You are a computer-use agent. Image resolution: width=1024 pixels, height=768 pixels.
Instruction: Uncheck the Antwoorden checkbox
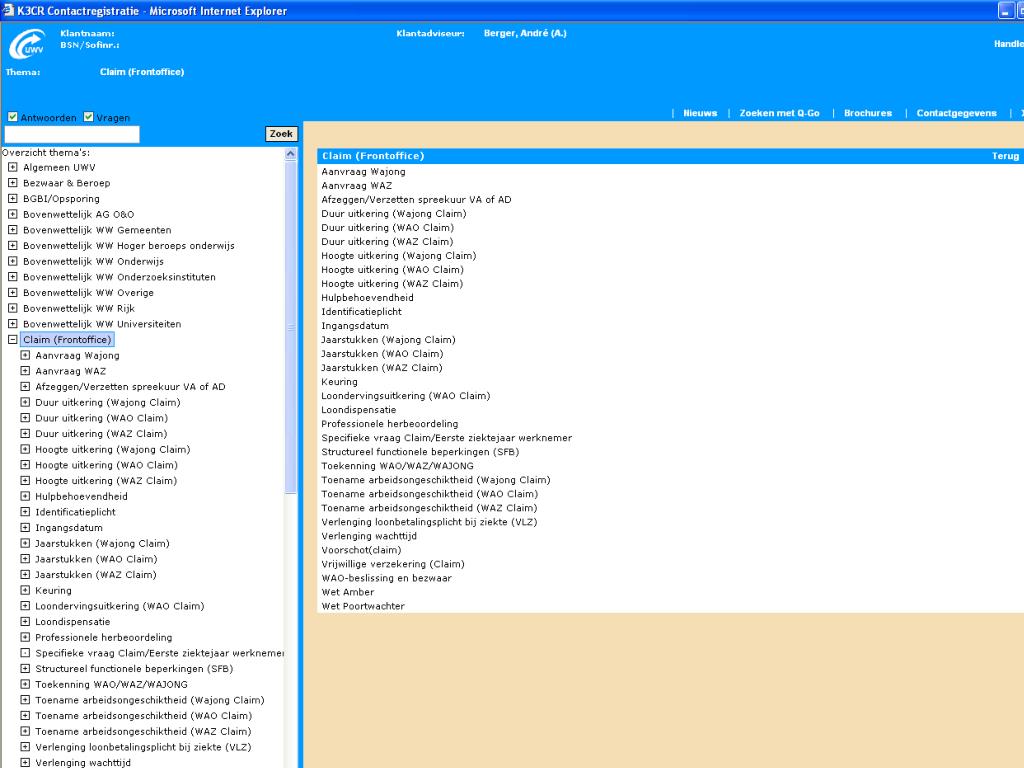[x=13, y=117]
